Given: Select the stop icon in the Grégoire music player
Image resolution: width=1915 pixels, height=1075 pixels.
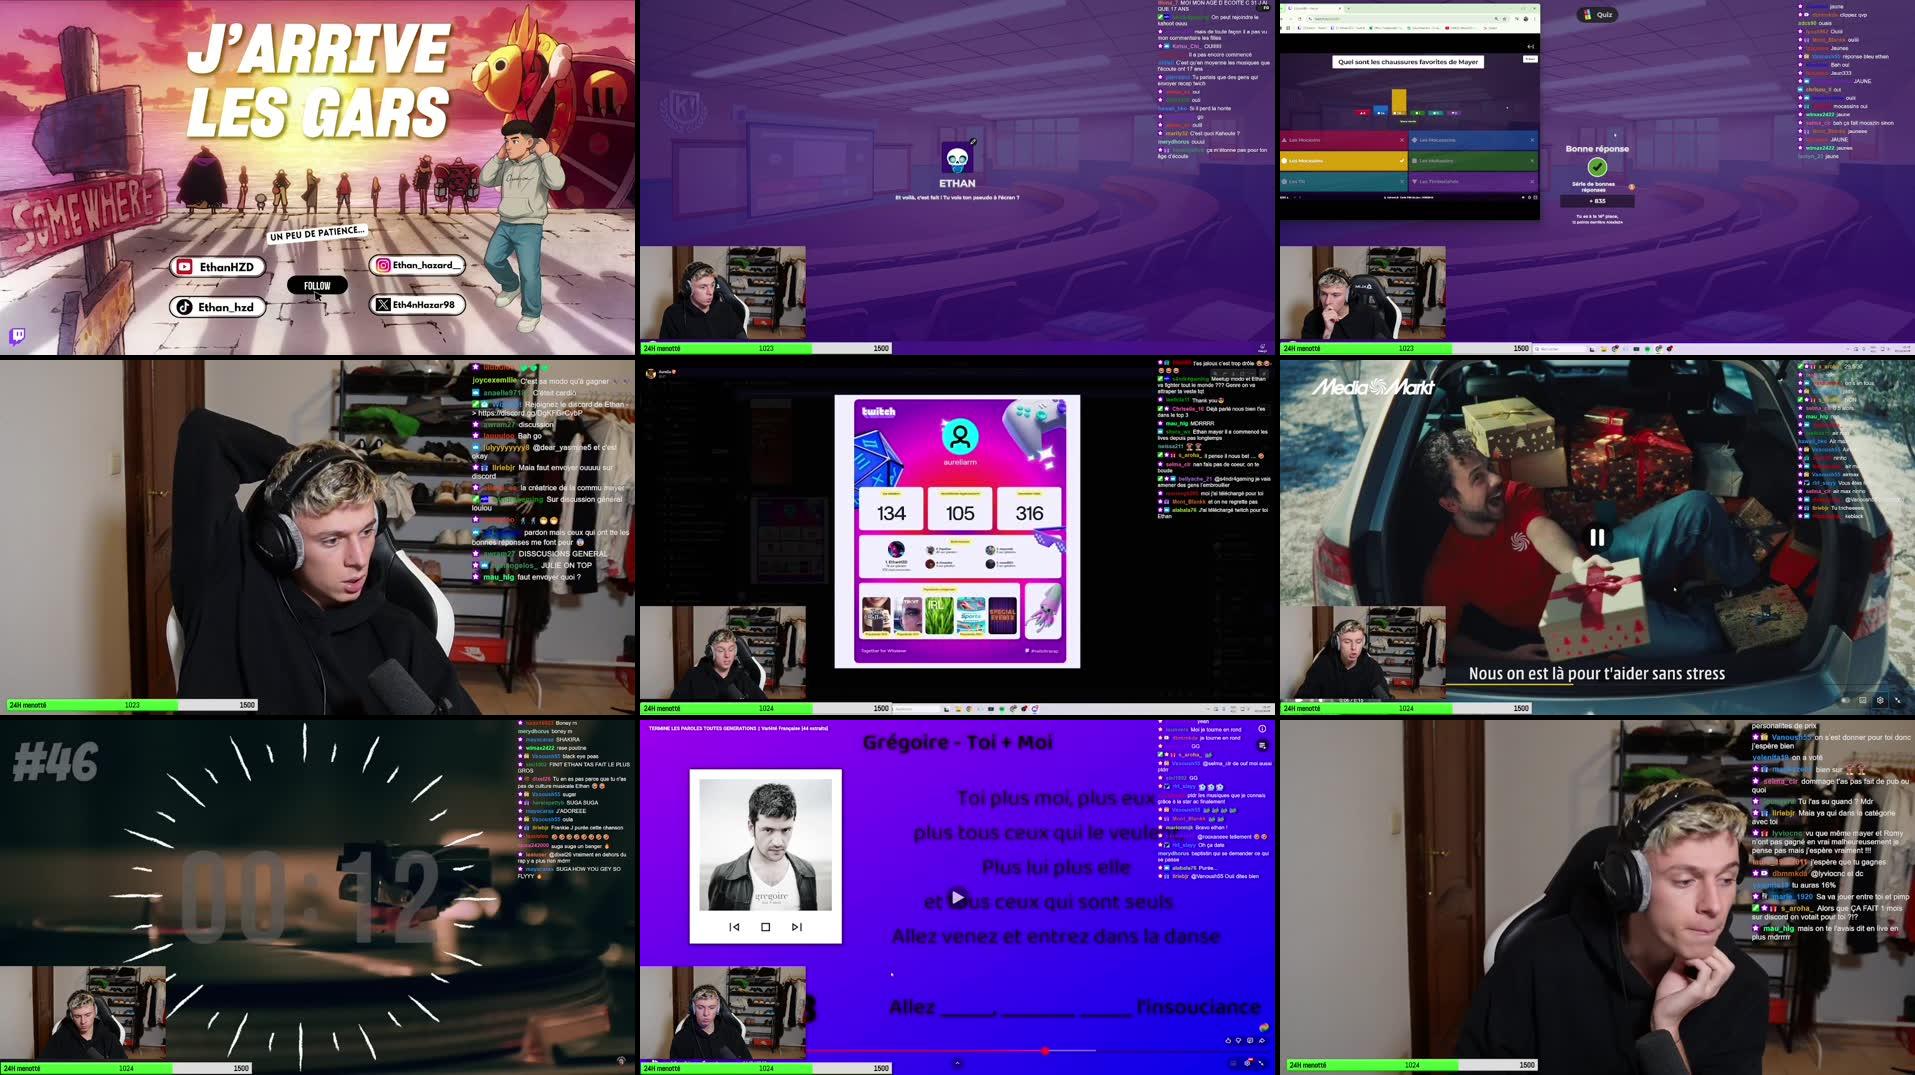Looking at the screenshot, I should (766, 928).
